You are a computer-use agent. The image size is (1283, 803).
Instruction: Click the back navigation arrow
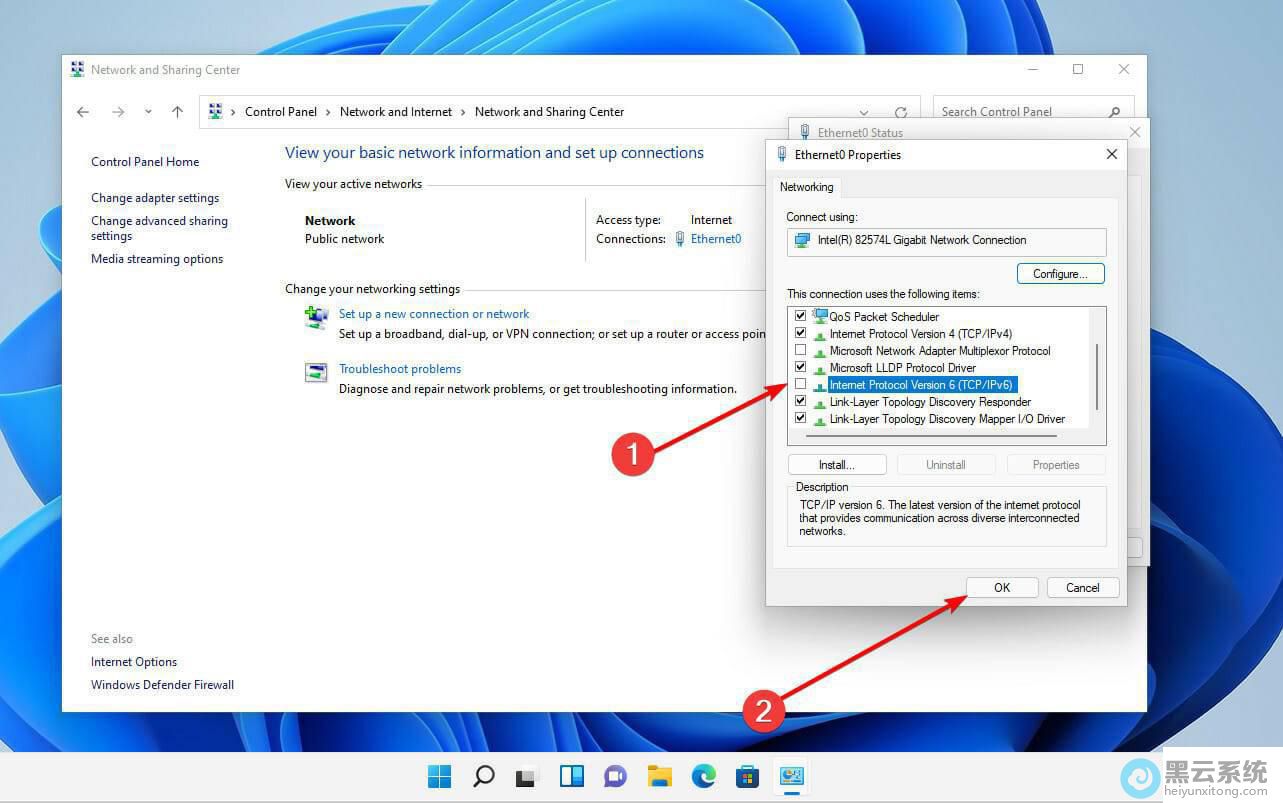coord(83,111)
